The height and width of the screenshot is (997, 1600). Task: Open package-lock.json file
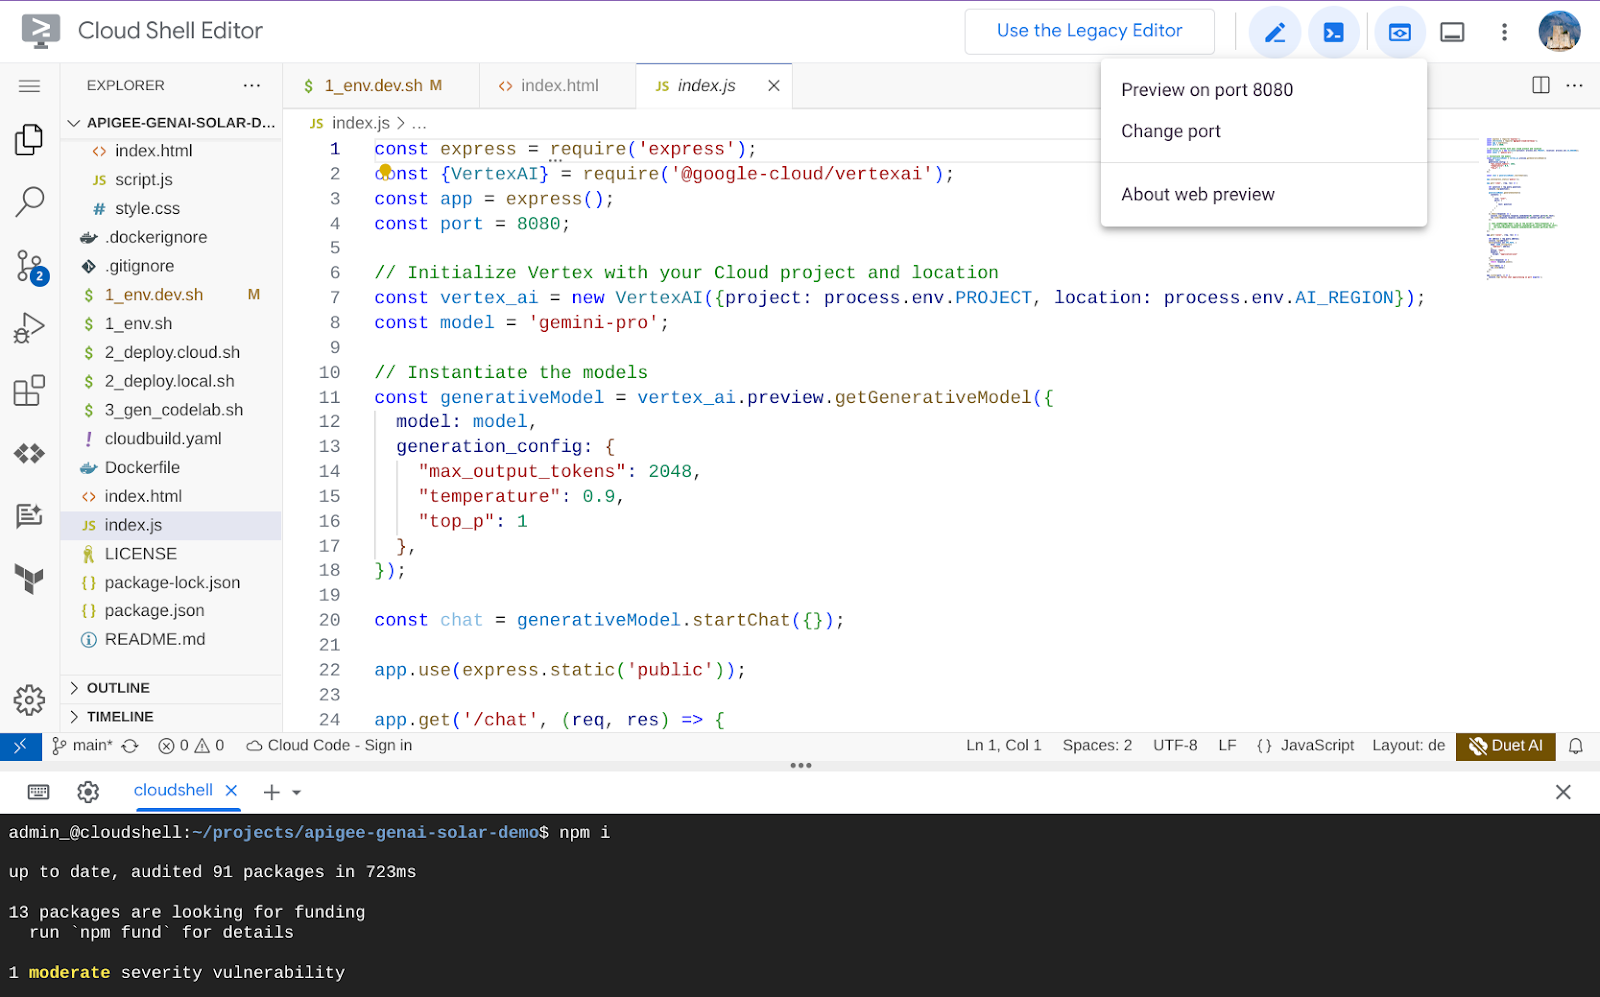pos(171,583)
